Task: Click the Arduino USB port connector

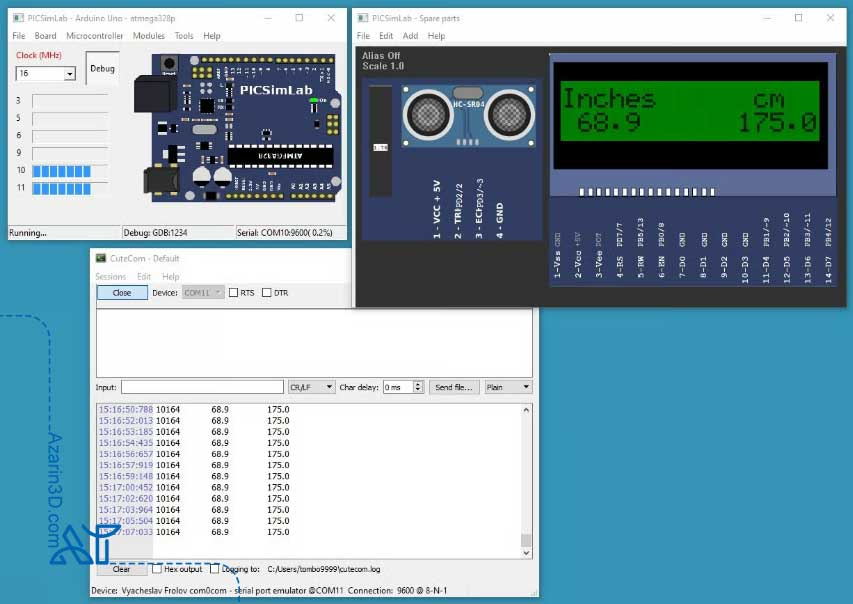Action: pyautogui.click(x=153, y=95)
